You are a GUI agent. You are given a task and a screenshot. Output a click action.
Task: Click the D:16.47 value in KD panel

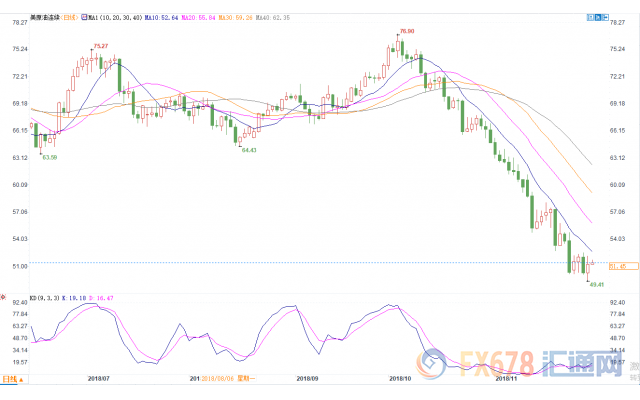(101, 298)
